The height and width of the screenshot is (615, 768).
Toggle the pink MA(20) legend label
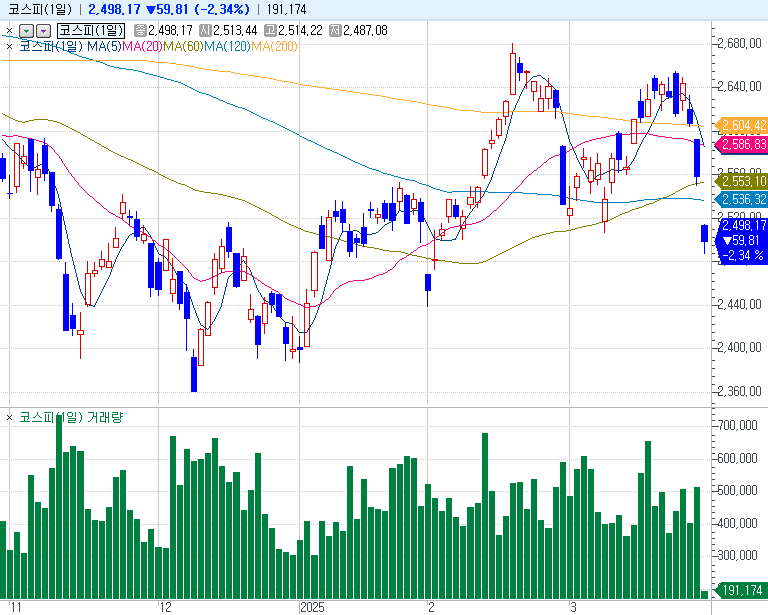pyautogui.click(x=142, y=46)
